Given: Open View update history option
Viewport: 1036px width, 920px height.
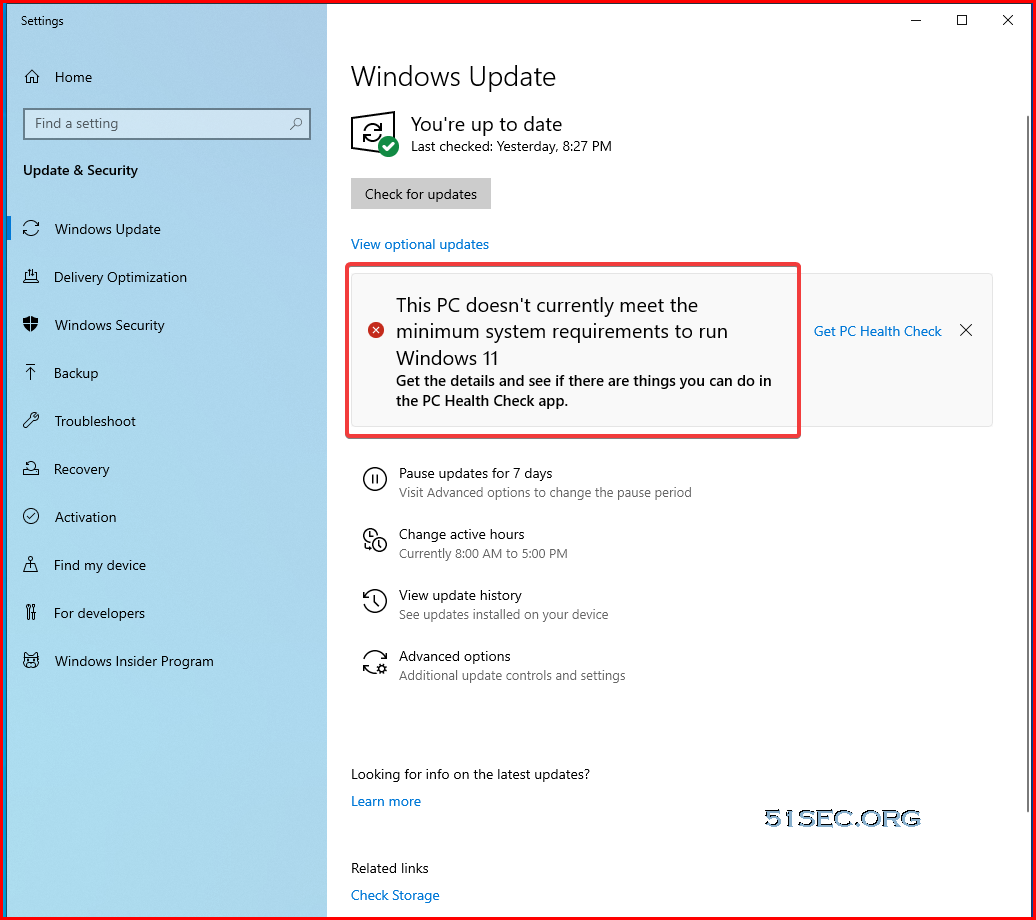Looking at the screenshot, I should pyautogui.click(x=460, y=595).
